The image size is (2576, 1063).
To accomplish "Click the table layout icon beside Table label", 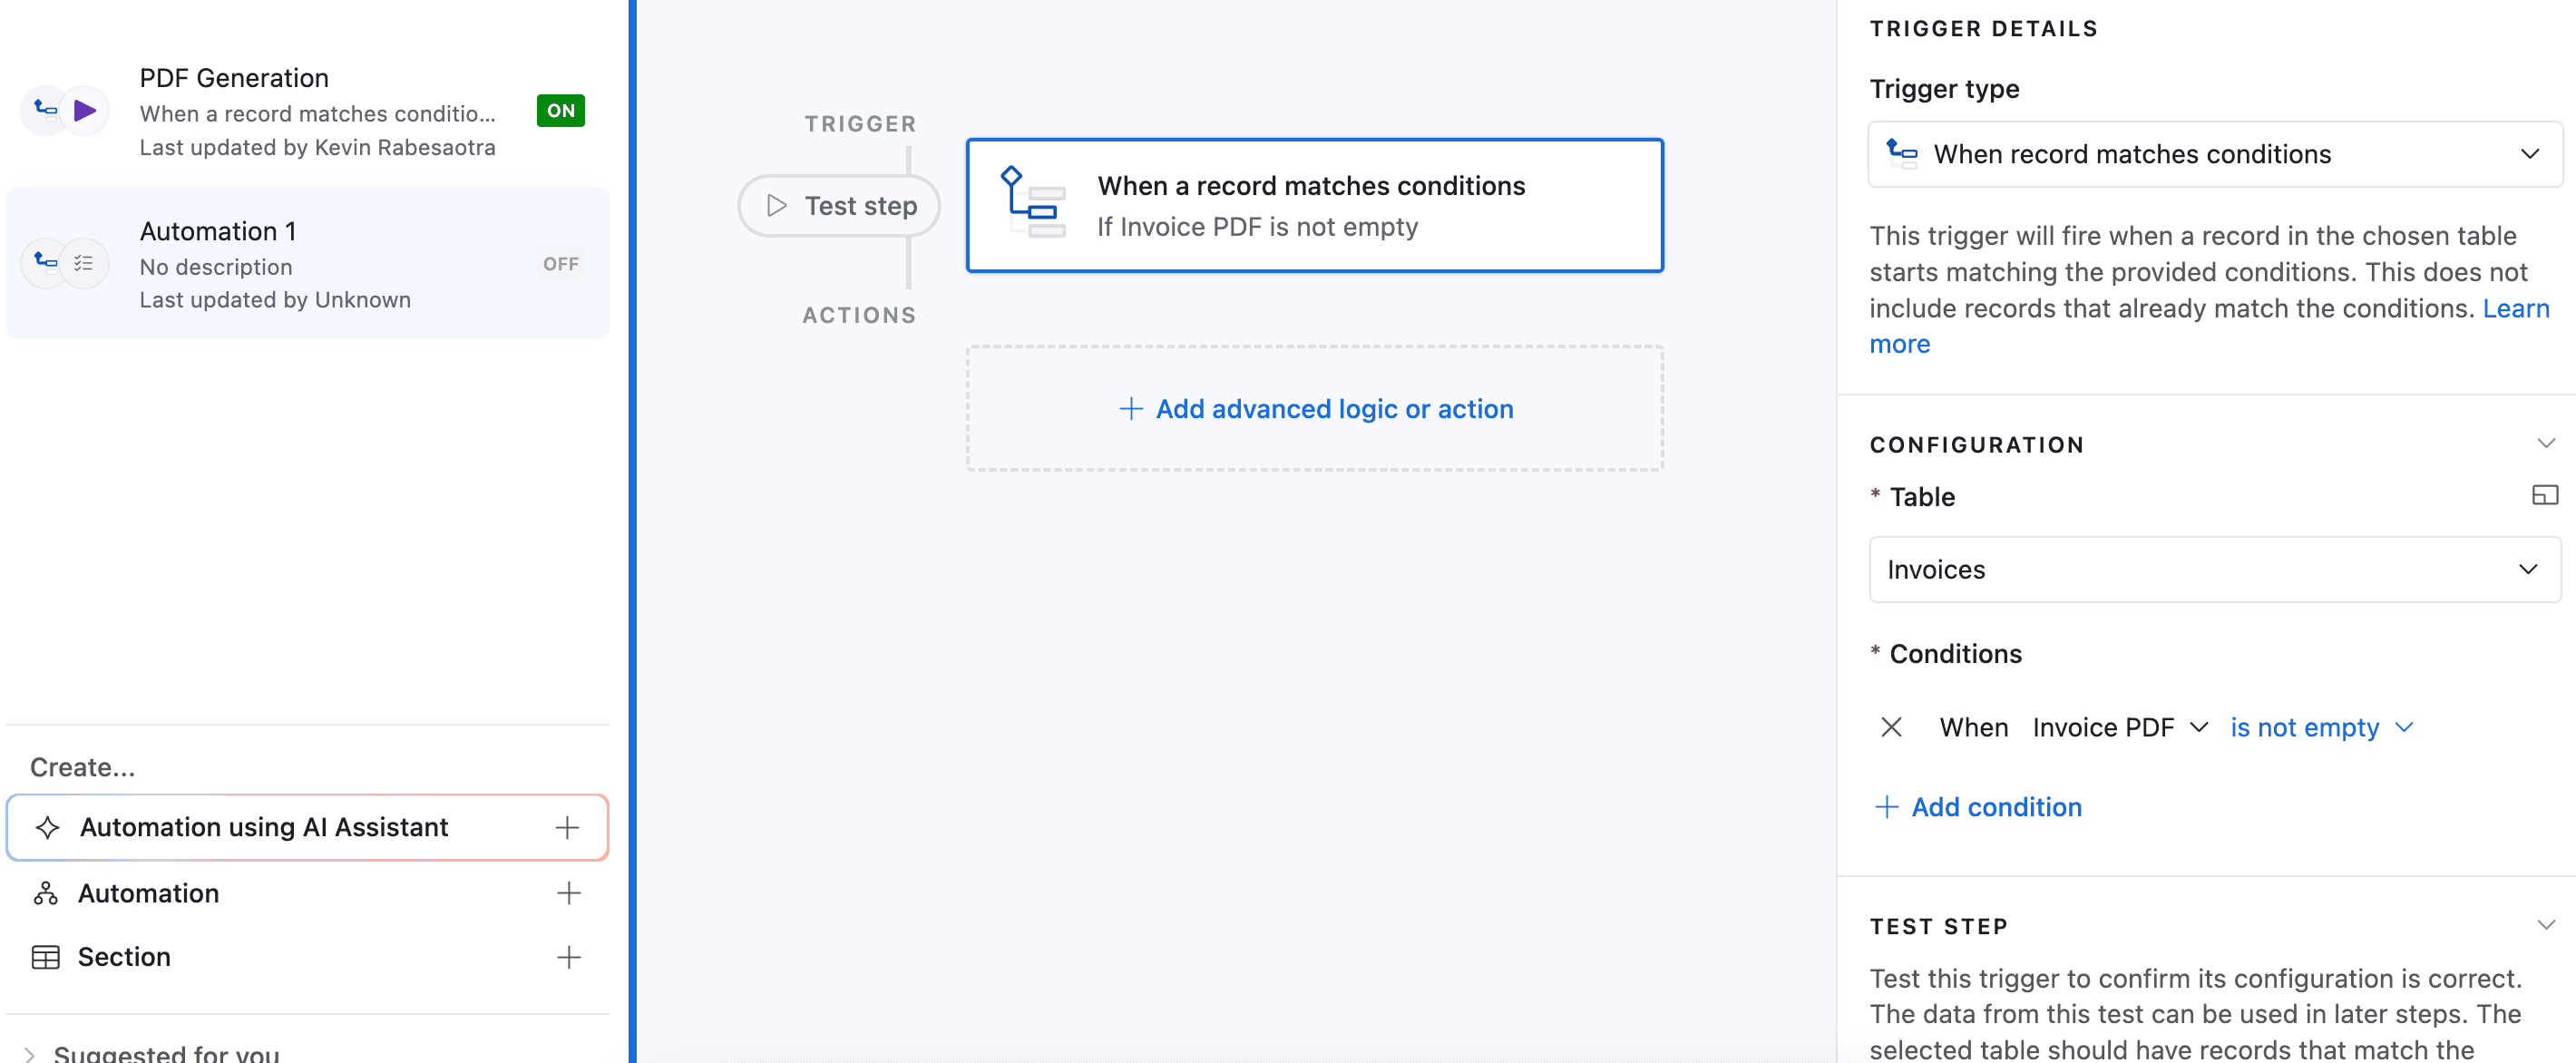I will (2544, 495).
